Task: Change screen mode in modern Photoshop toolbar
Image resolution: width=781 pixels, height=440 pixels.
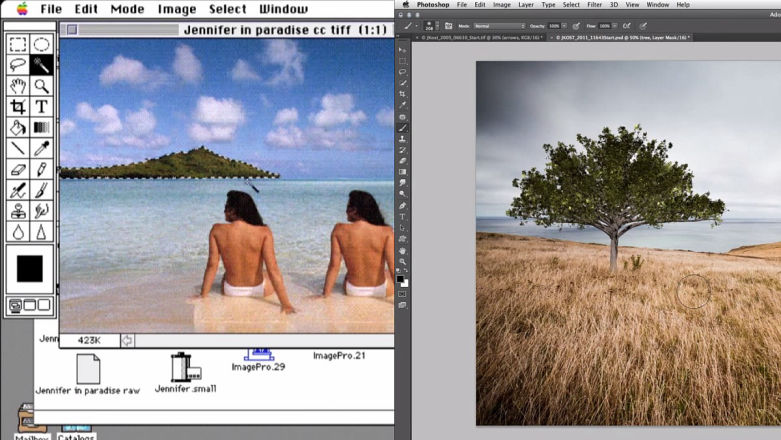Action: pos(402,305)
